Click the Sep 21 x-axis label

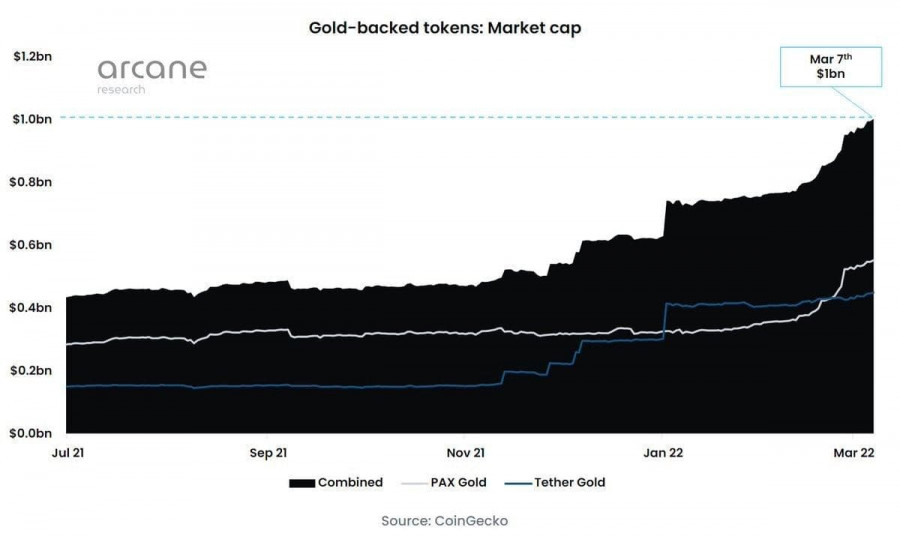pos(268,453)
